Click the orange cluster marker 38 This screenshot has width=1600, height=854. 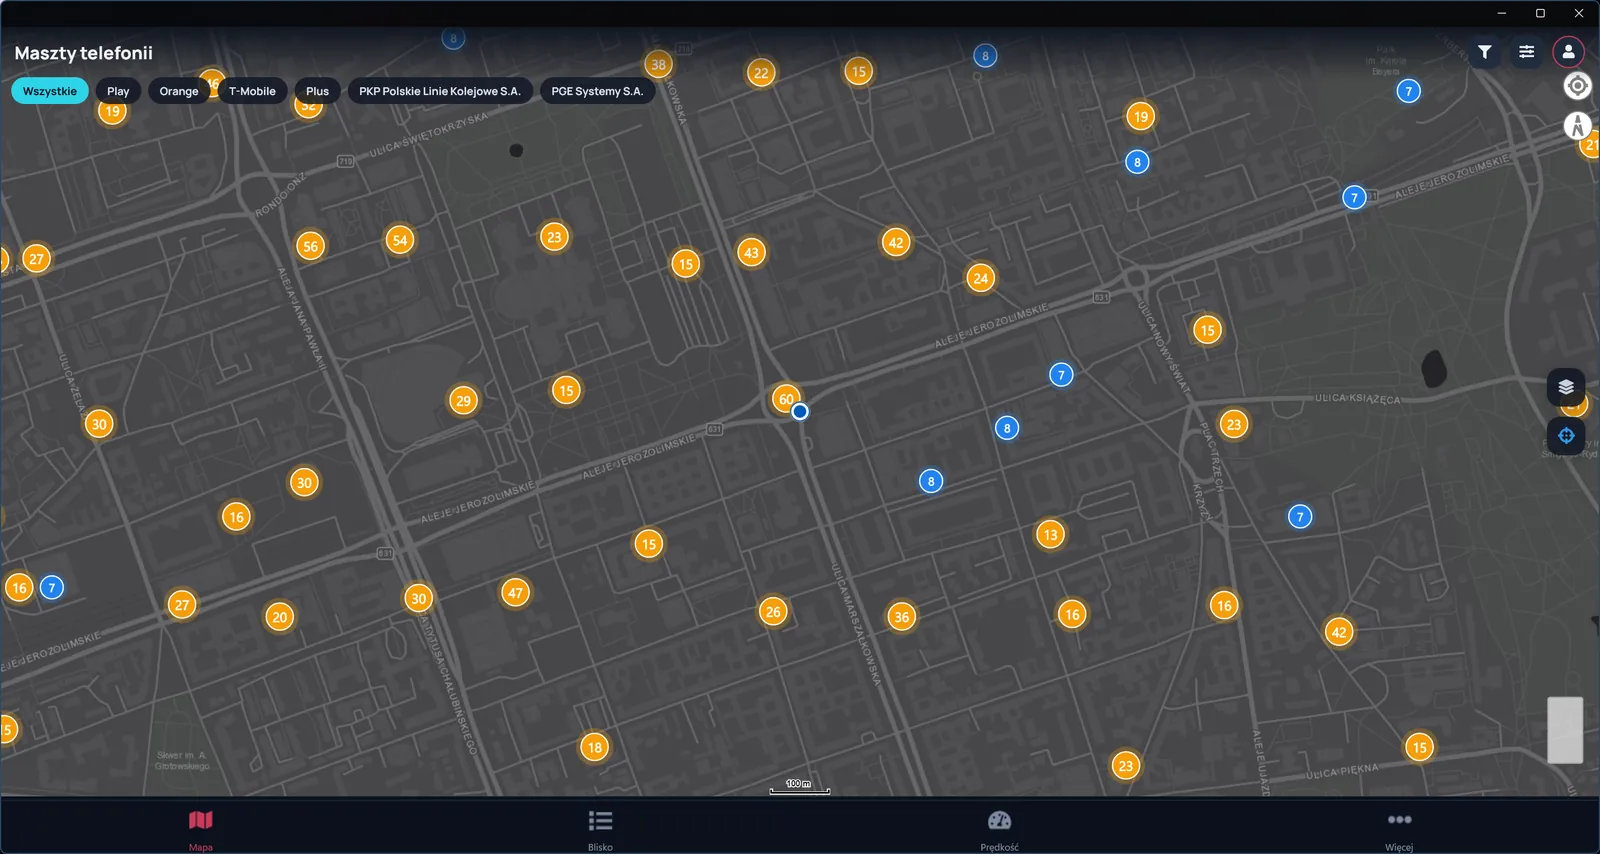click(658, 65)
